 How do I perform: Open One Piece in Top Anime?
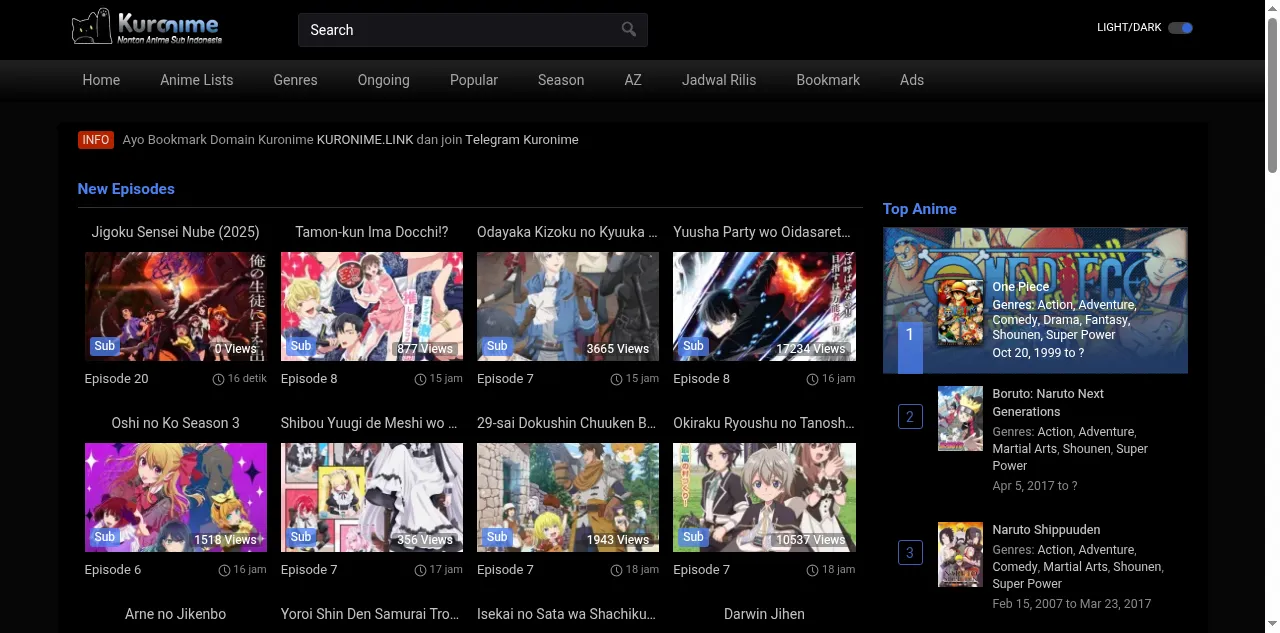pos(1021,287)
